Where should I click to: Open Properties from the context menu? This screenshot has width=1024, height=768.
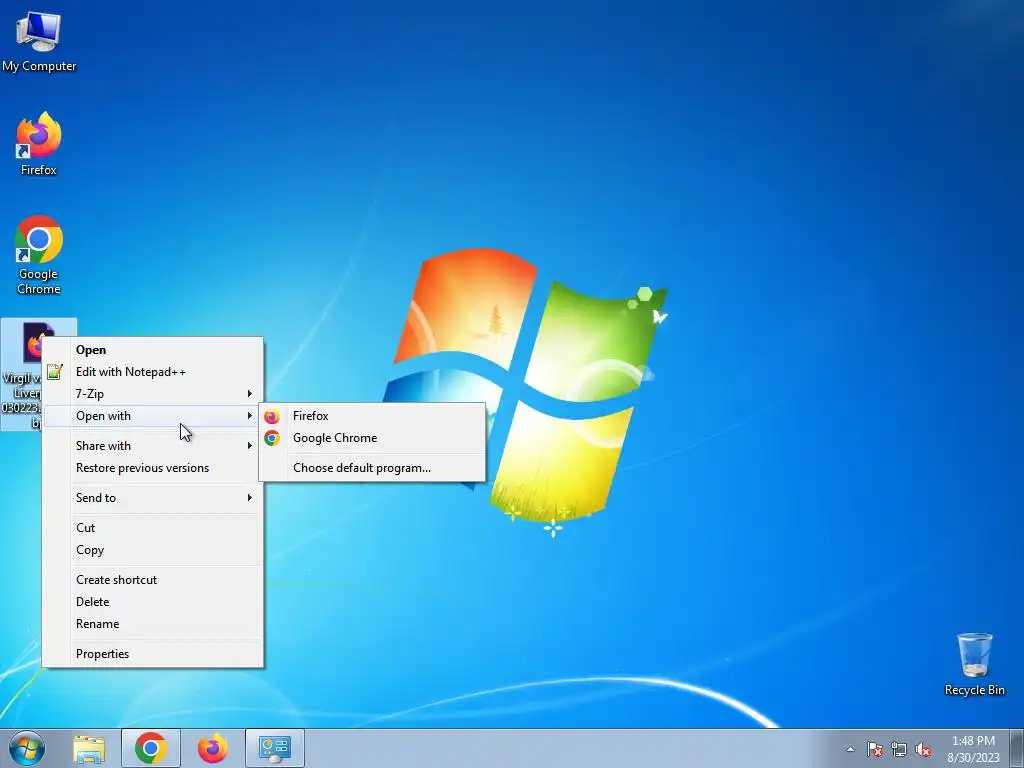pyautogui.click(x=153, y=654)
